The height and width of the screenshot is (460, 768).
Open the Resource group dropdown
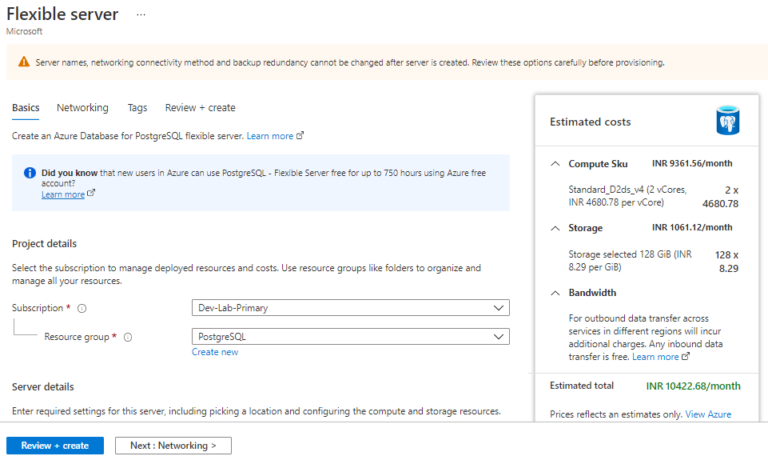[349, 337]
